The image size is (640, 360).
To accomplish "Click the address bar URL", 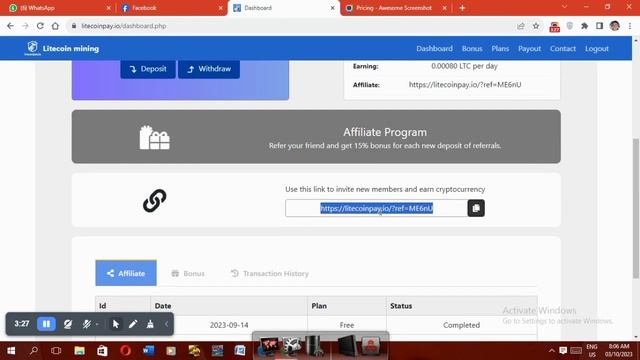I will pyautogui.click(x=124, y=26).
